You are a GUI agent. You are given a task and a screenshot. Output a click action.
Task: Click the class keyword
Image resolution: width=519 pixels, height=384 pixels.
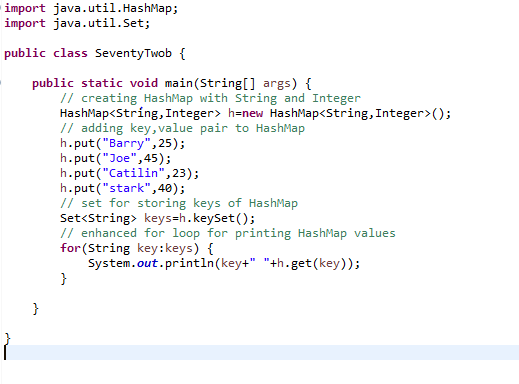coord(70,53)
